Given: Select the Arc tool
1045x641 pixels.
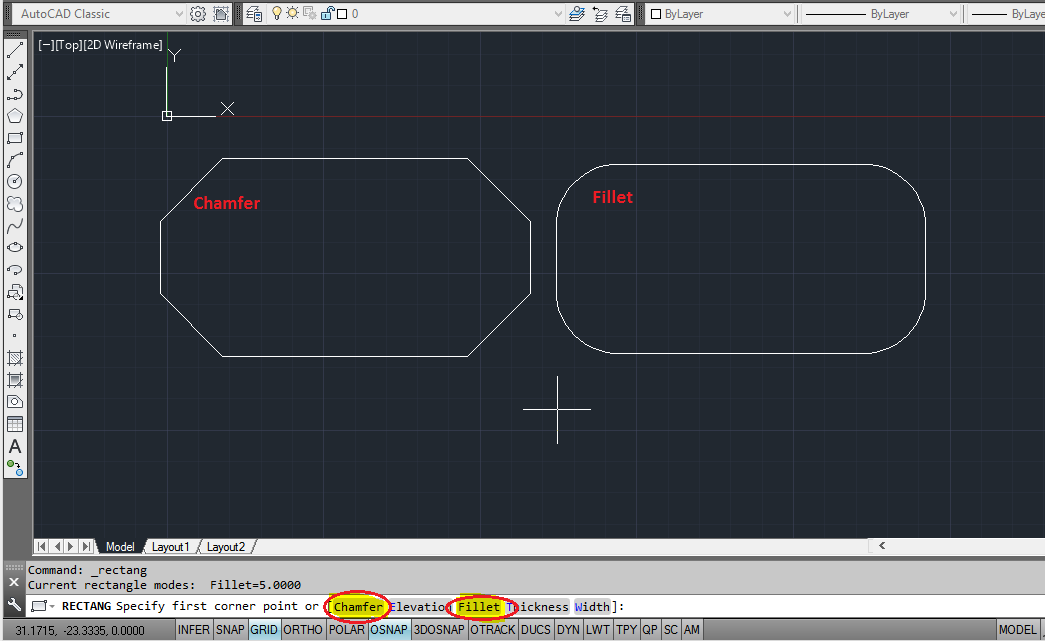Looking at the screenshot, I should (x=15, y=160).
